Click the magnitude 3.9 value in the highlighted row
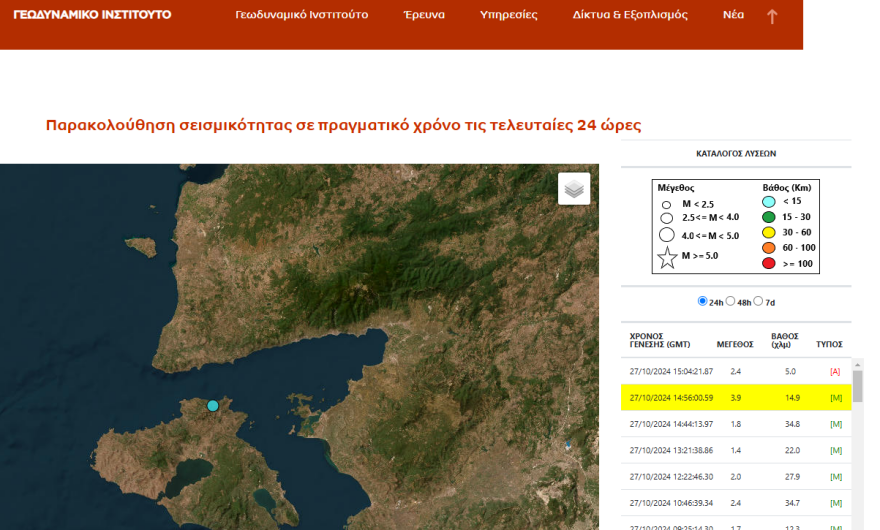 click(735, 398)
